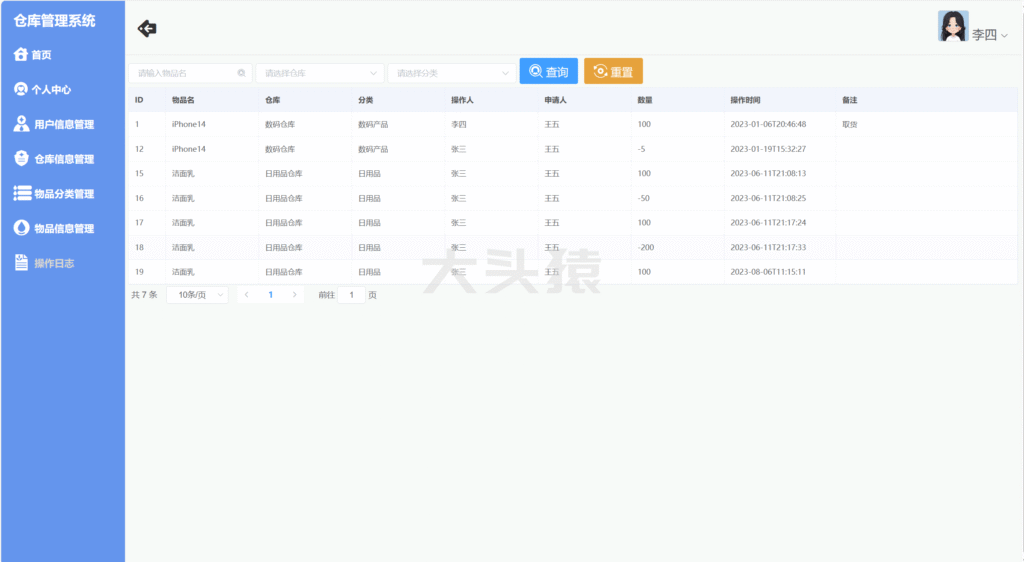
Task: Click timestamp 2023-06-11T21:17:24
Action: coord(768,223)
